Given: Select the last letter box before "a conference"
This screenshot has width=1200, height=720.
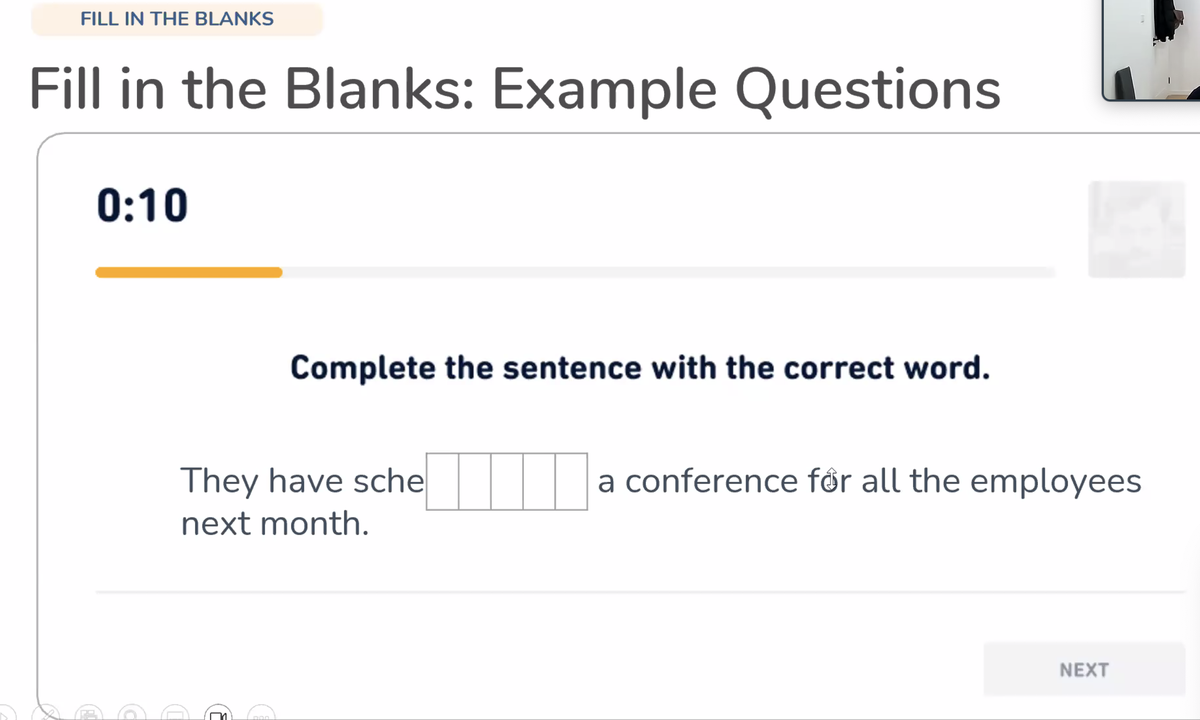Looking at the screenshot, I should 571,482.
